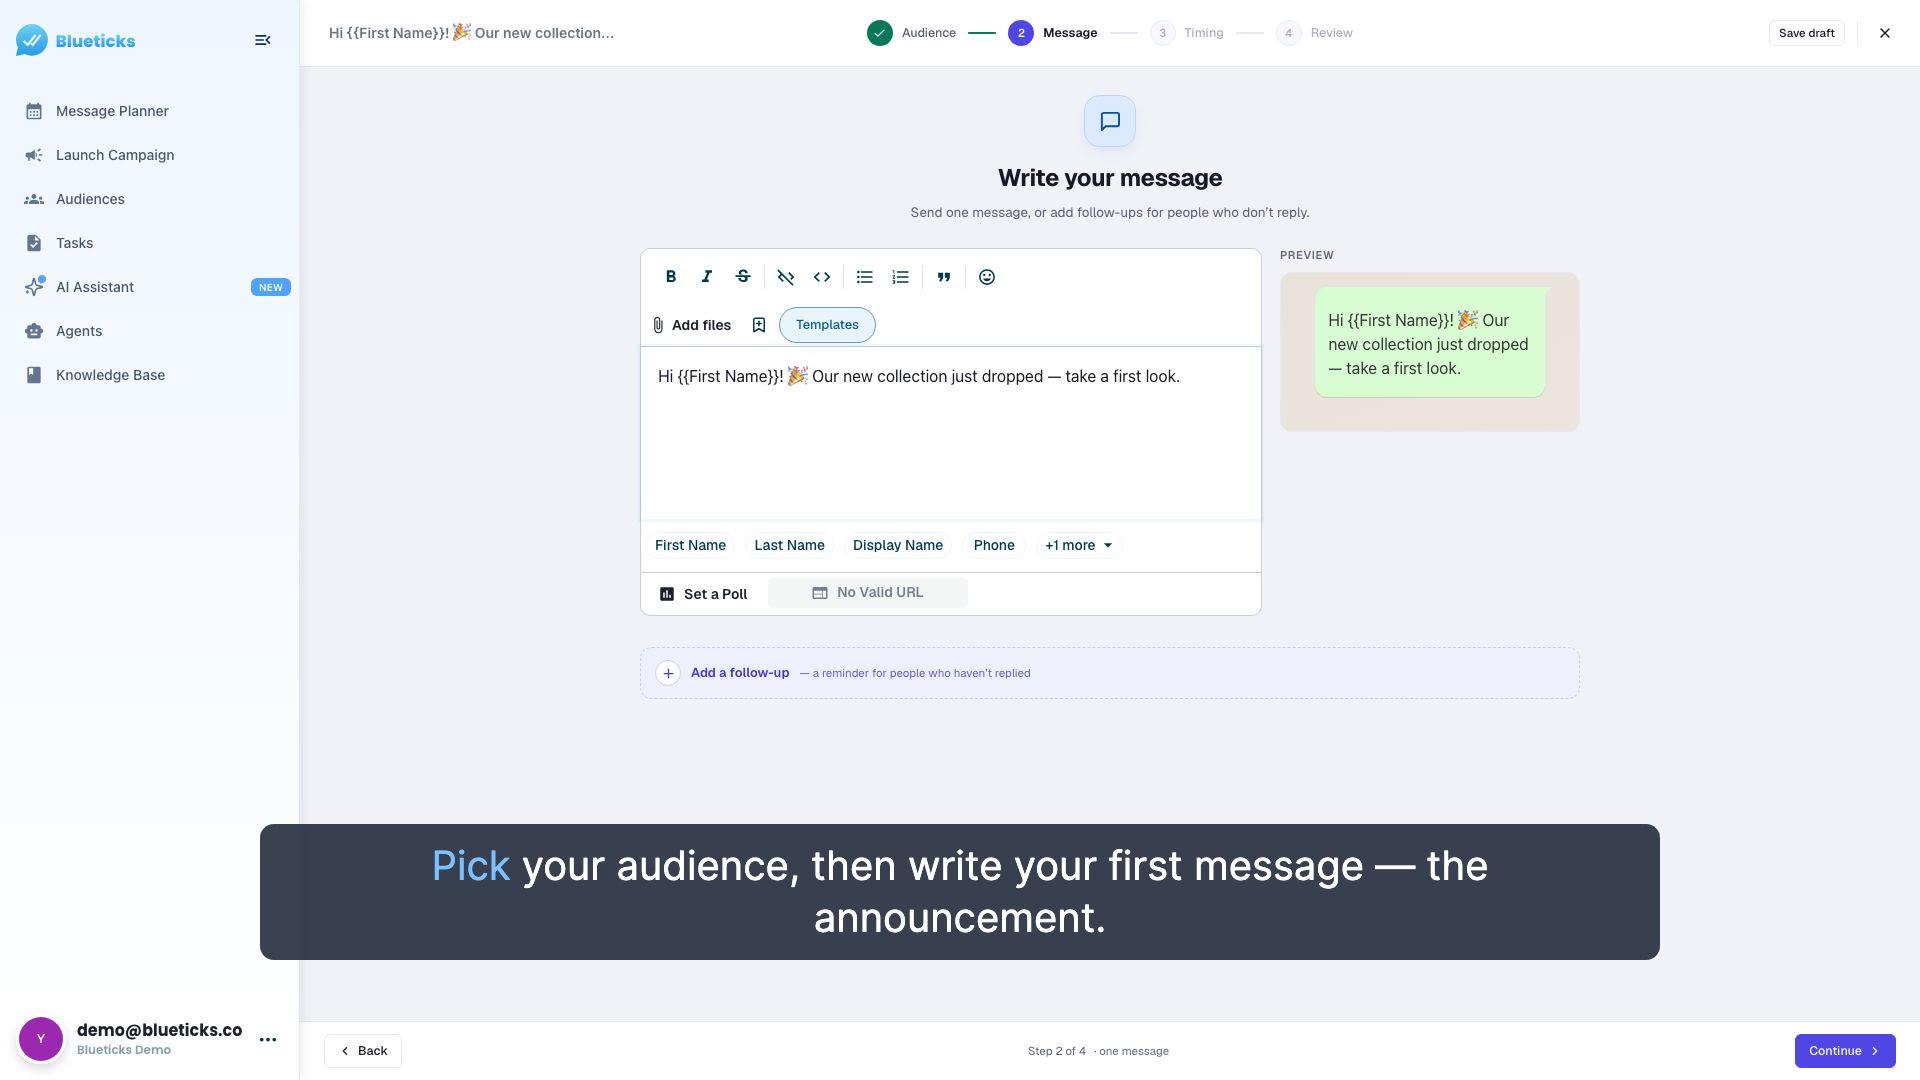Toggle bold formatting in the editor
Screen dimensions: 1920x1080
[671, 277]
